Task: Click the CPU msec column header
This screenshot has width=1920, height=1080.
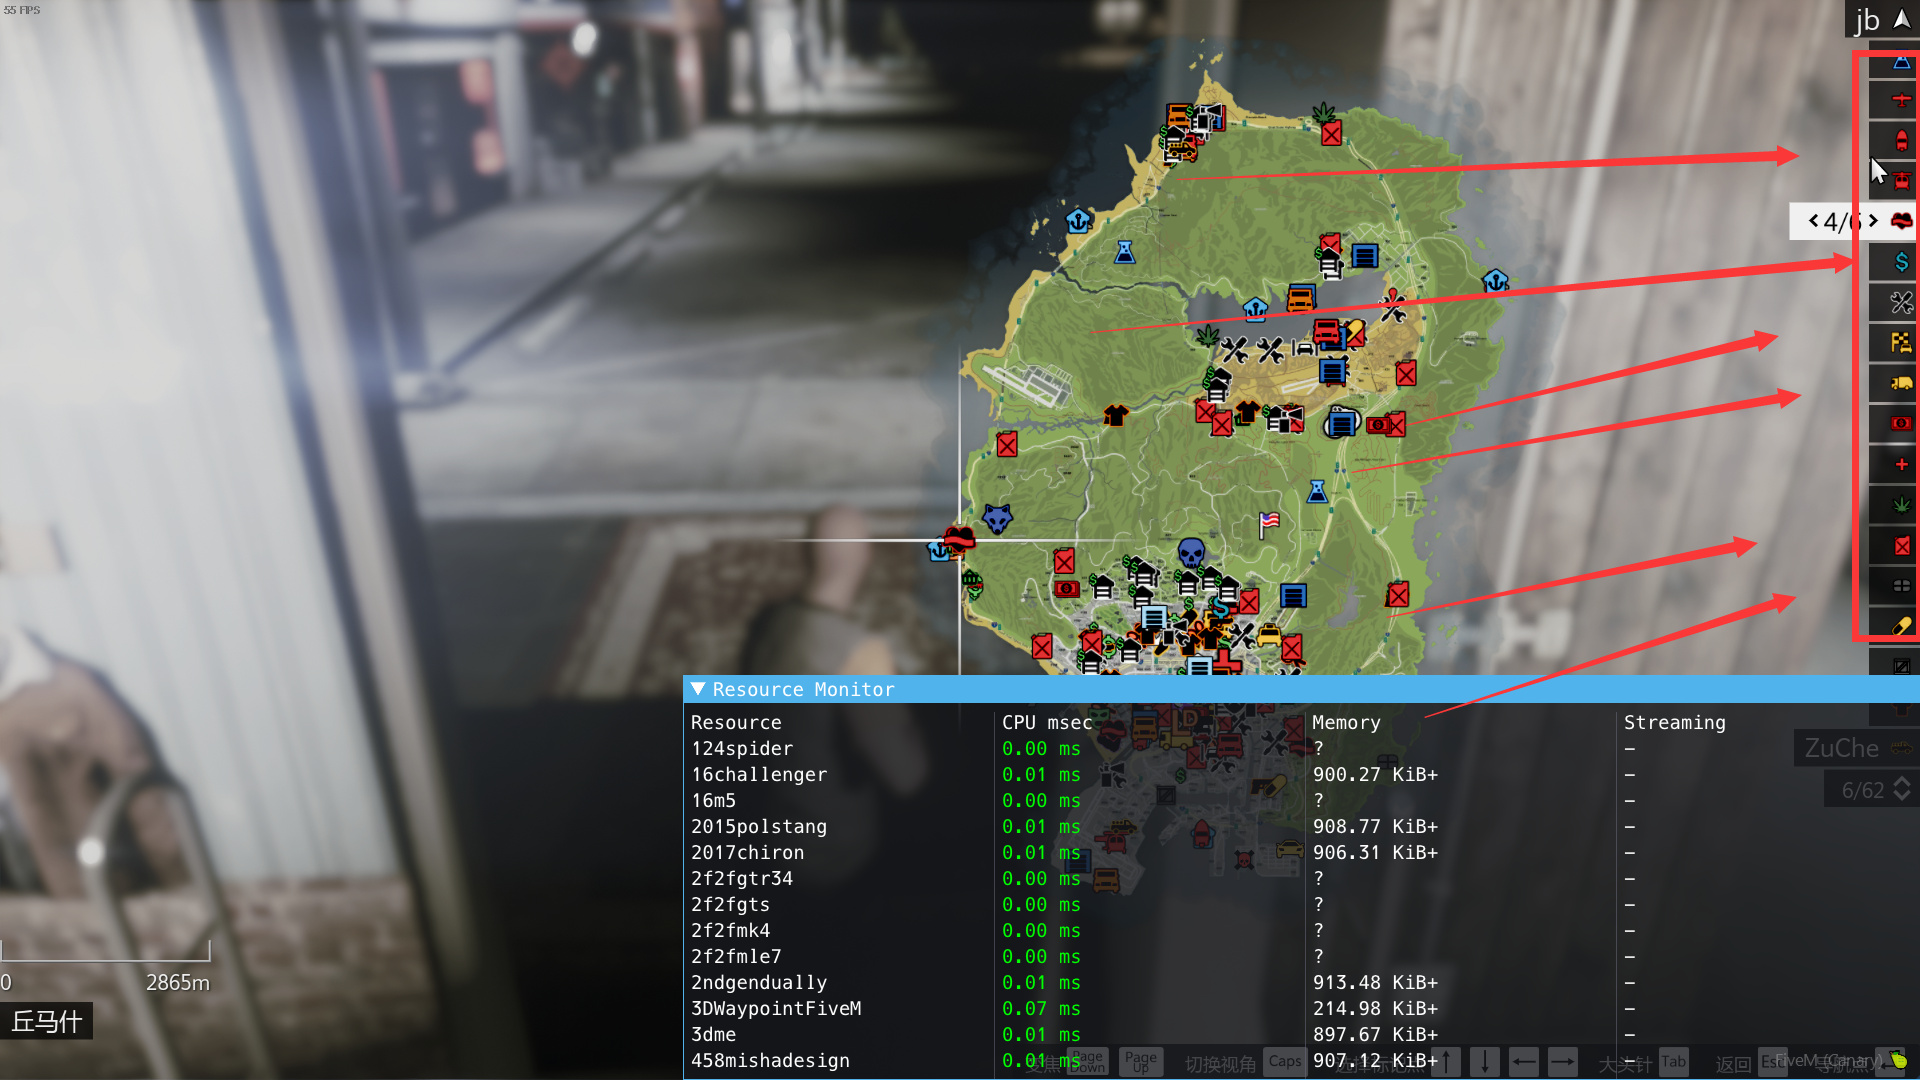Action: click(x=1046, y=722)
